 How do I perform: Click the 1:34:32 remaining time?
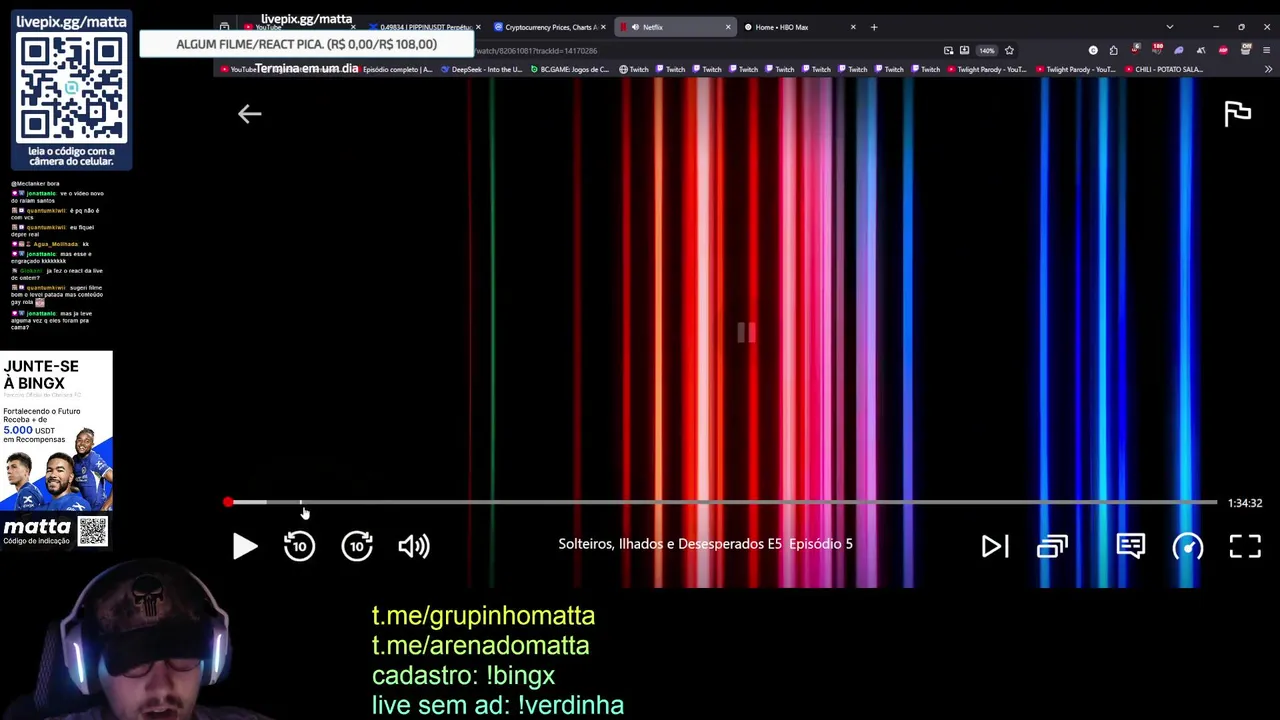pyautogui.click(x=1245, y=503)
